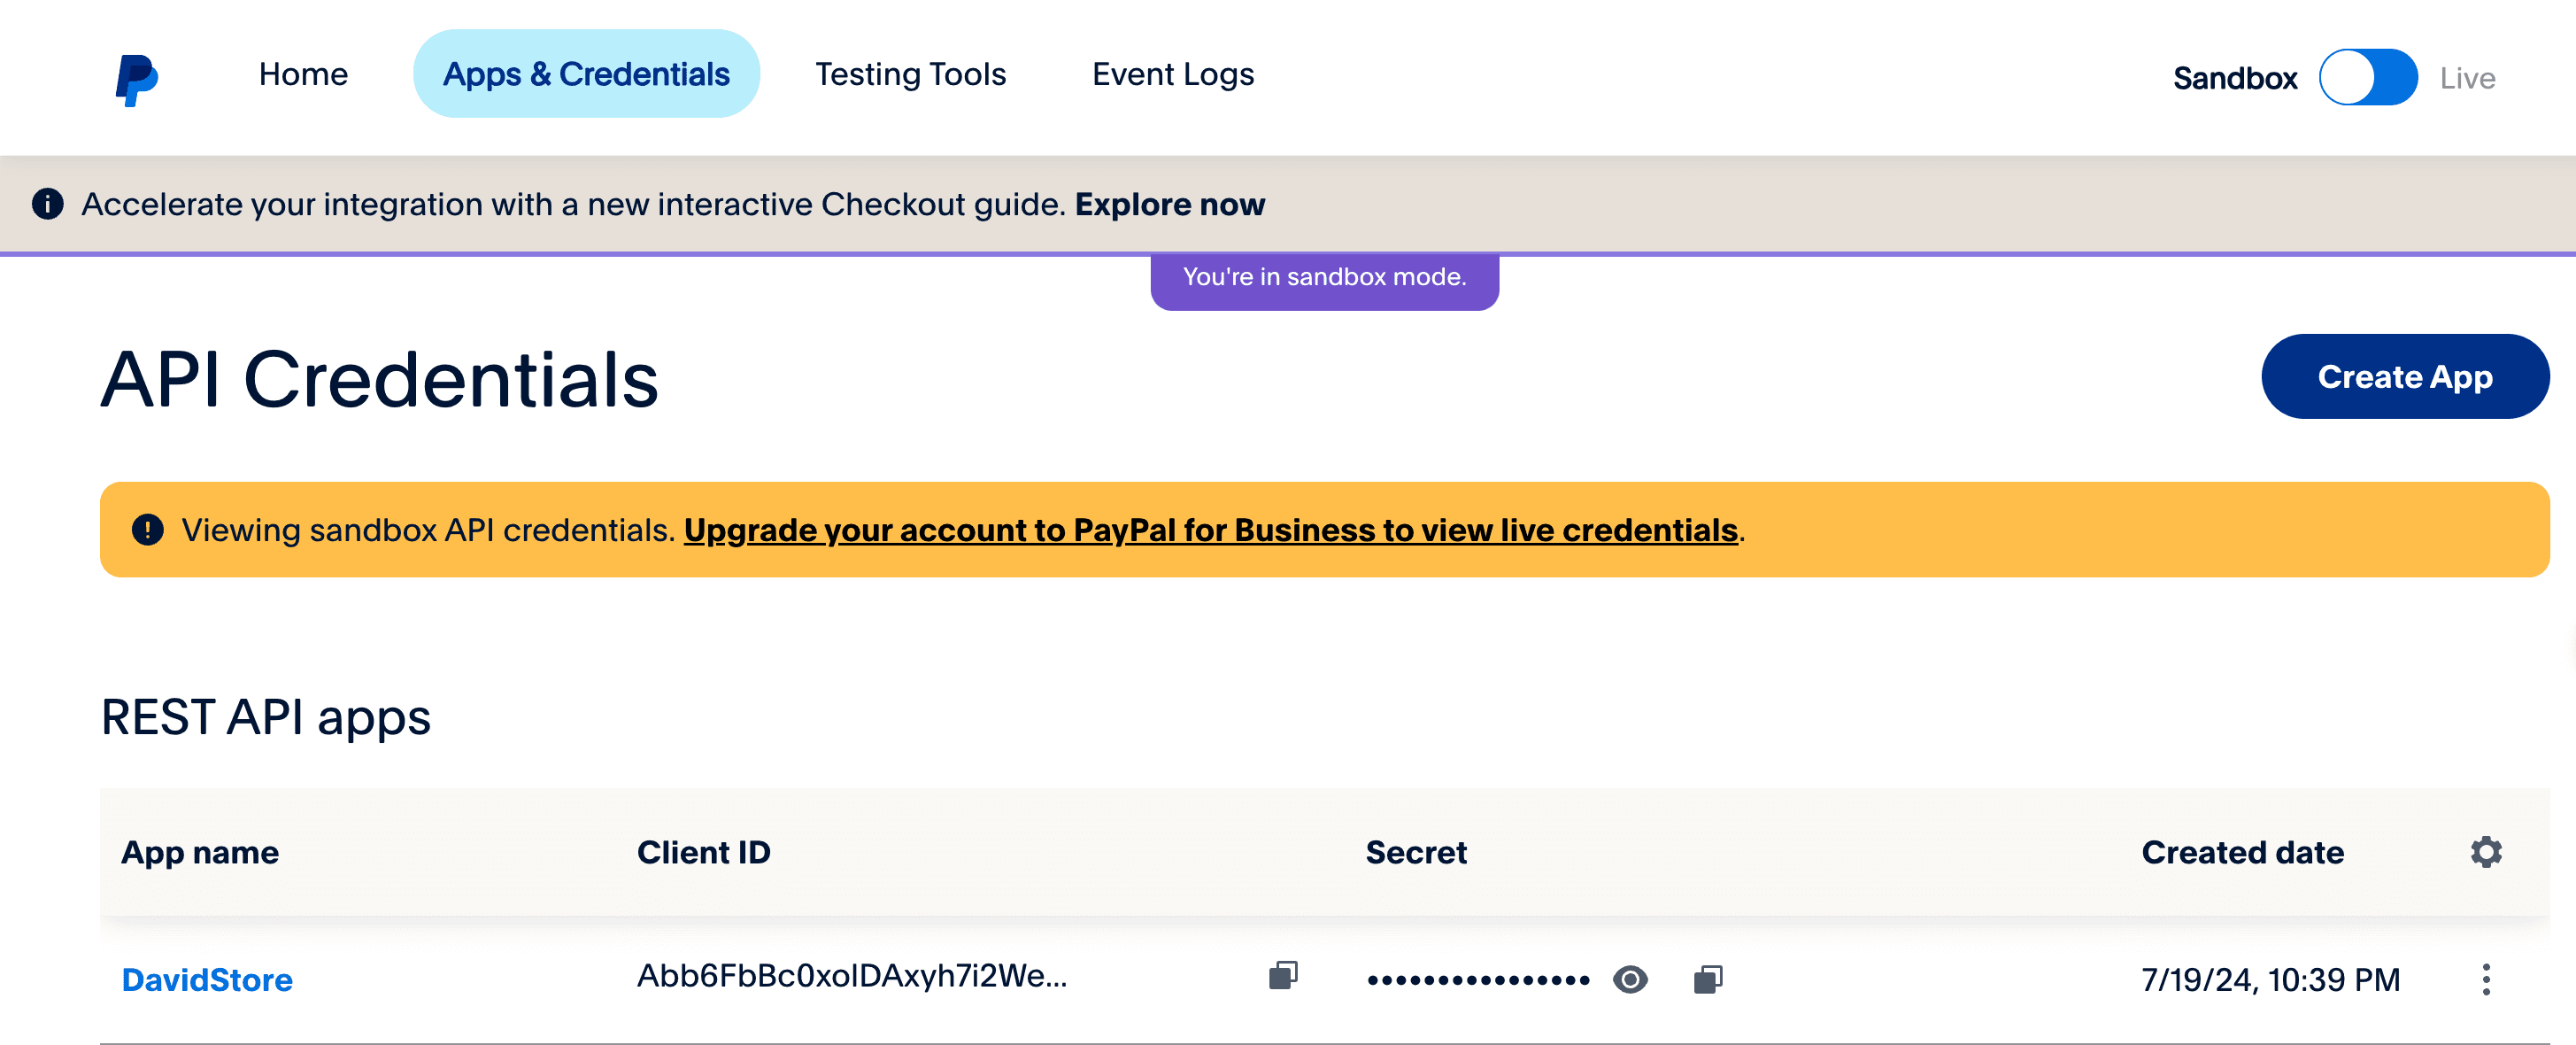Copy the Client ID to clipboard

(1283, 975)
